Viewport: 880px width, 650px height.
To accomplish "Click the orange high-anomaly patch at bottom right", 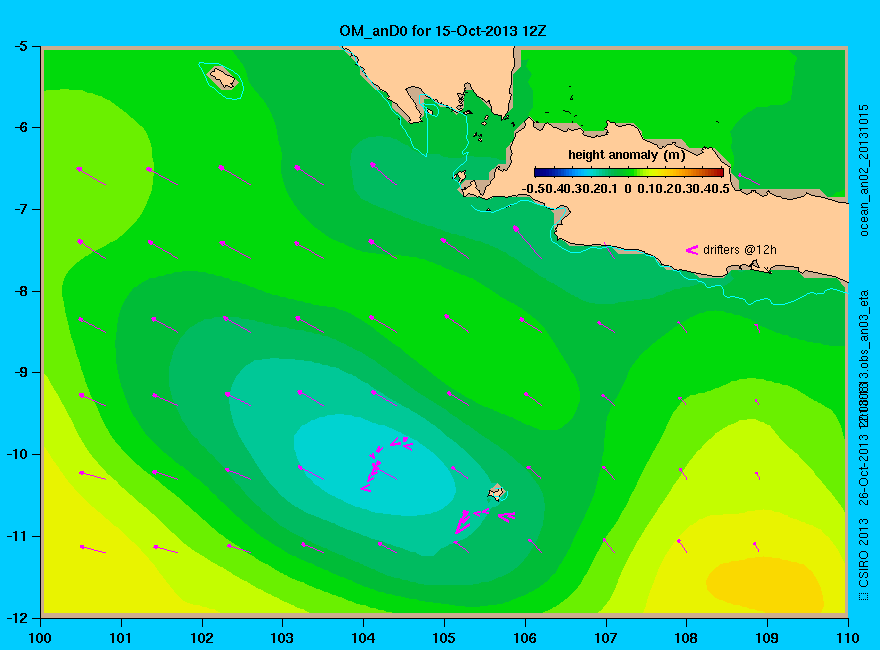I will click(764, 585).
